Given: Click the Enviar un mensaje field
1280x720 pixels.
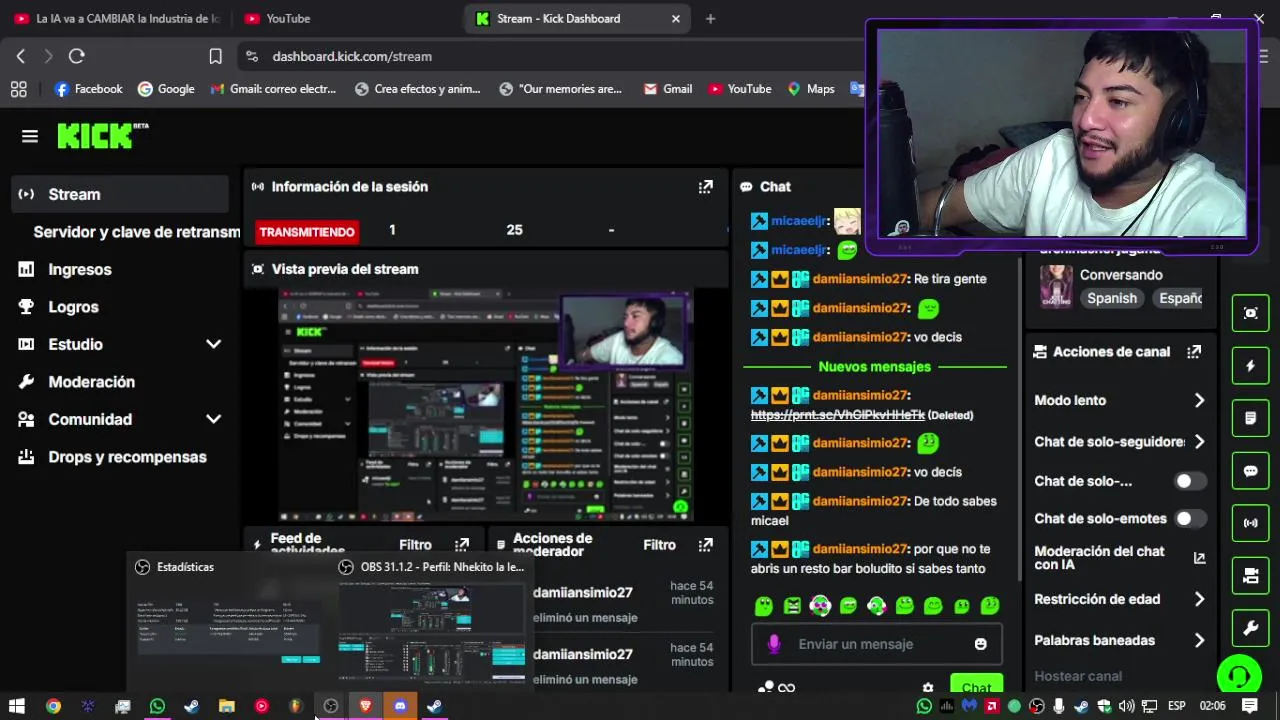Looking at the screenshot, I should coord(877,644).
